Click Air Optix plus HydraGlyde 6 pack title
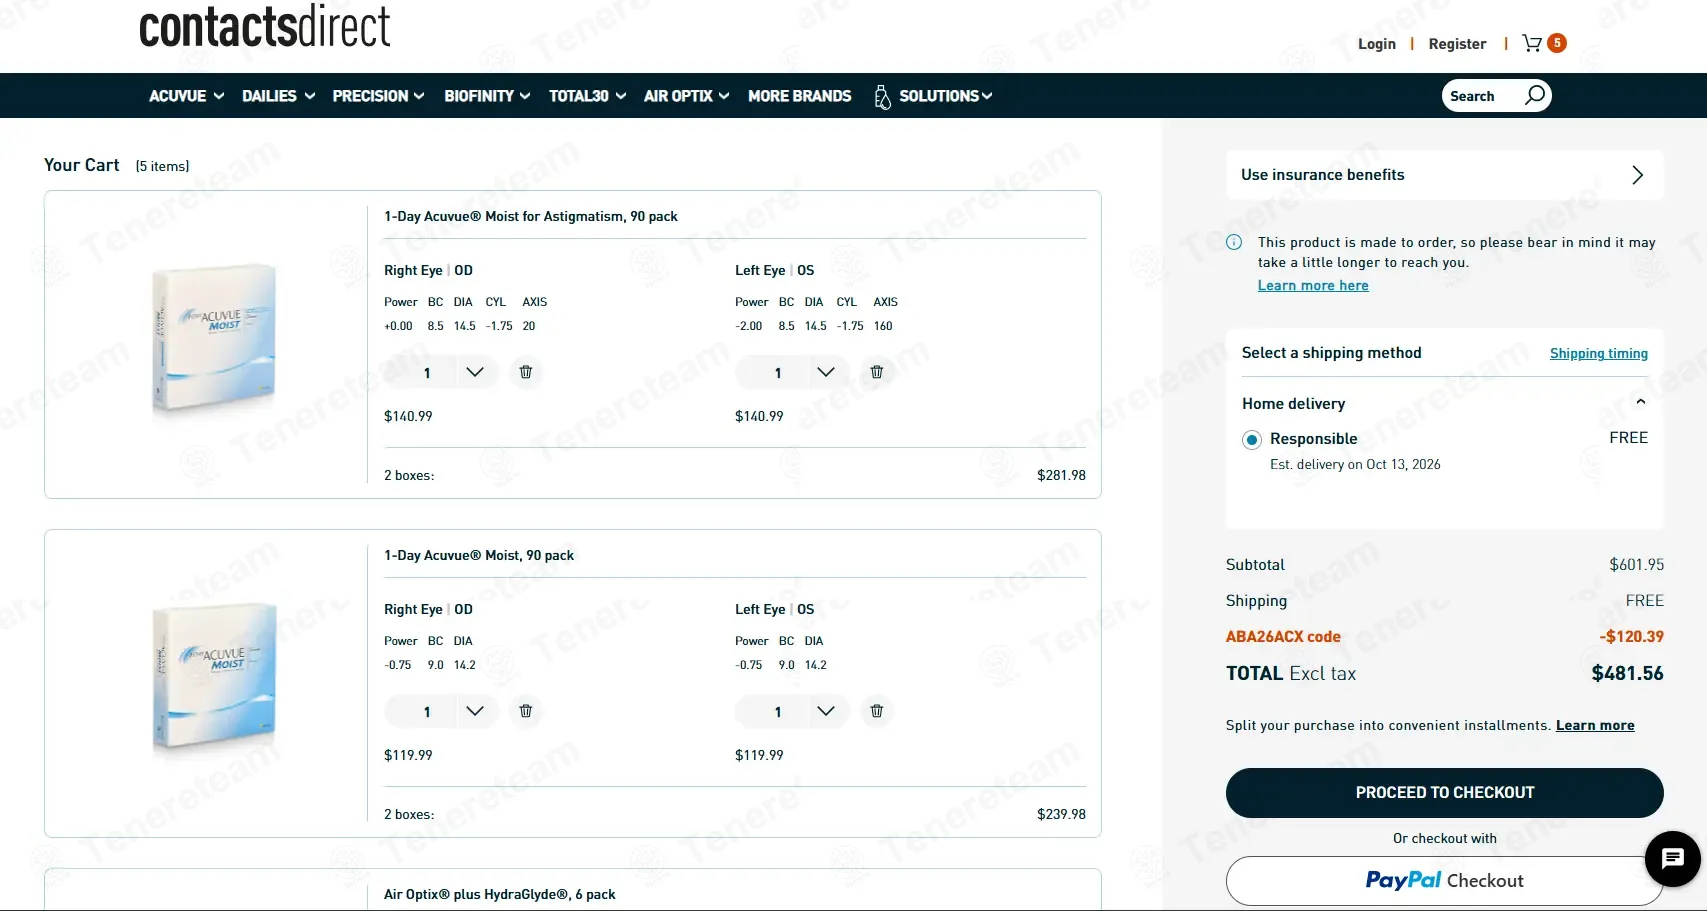 click(500, 894)
